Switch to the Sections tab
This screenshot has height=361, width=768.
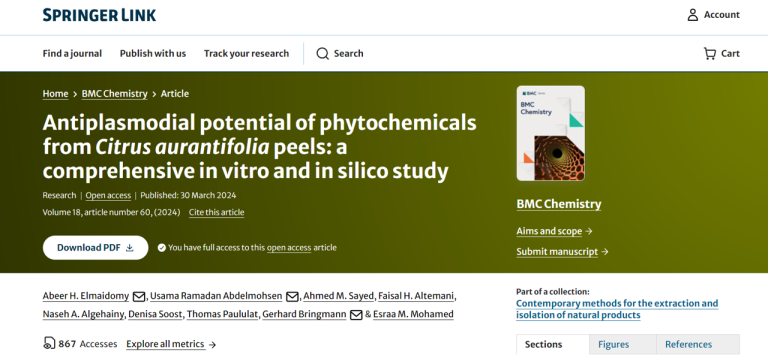tap(552, 344)
